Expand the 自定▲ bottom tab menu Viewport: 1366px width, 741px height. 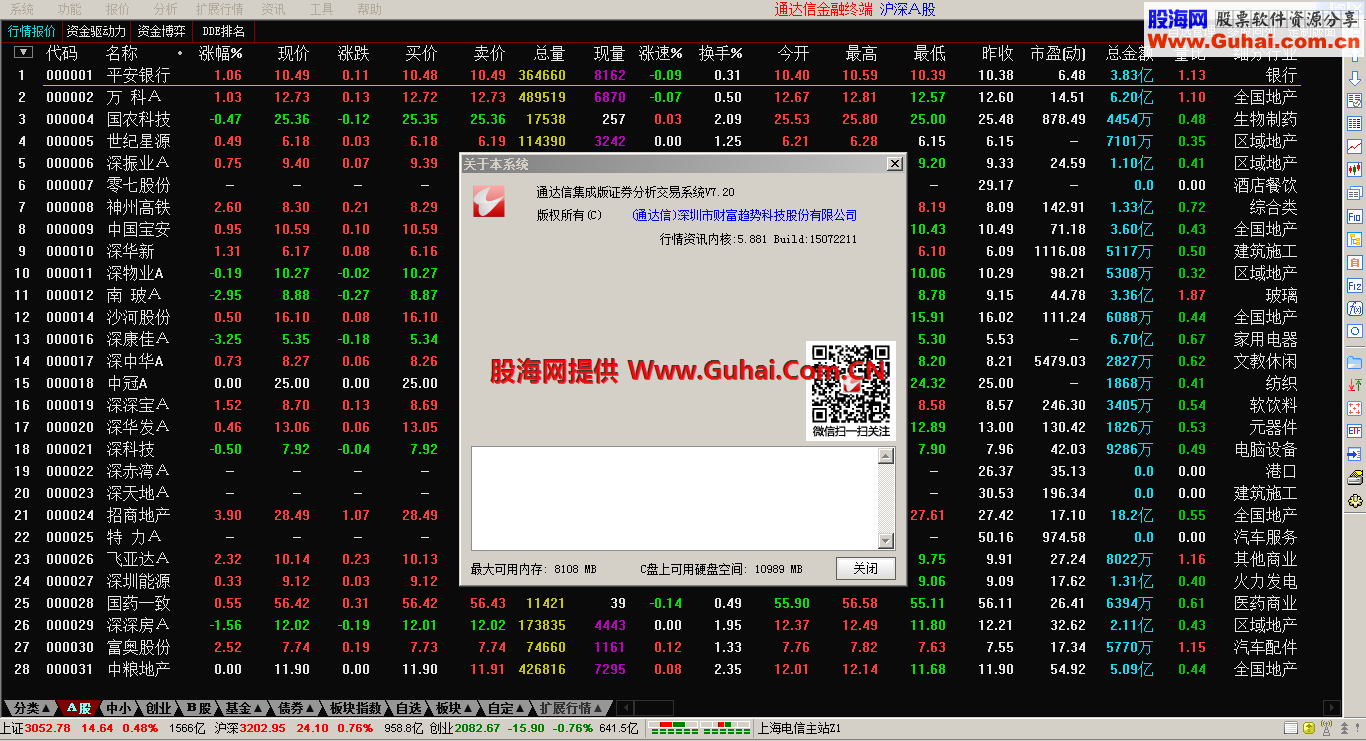507,708
